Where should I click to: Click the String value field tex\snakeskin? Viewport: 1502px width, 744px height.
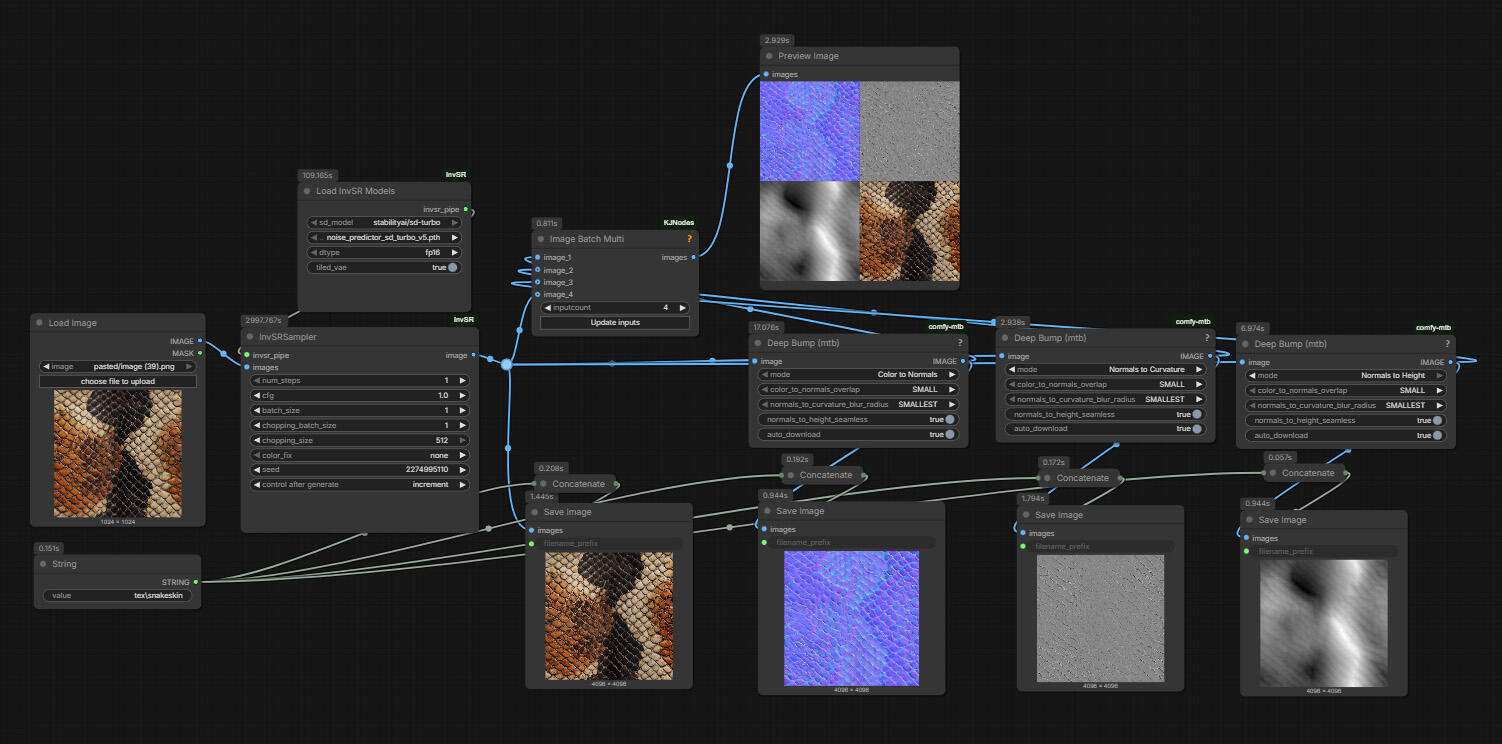pos(117,596)
